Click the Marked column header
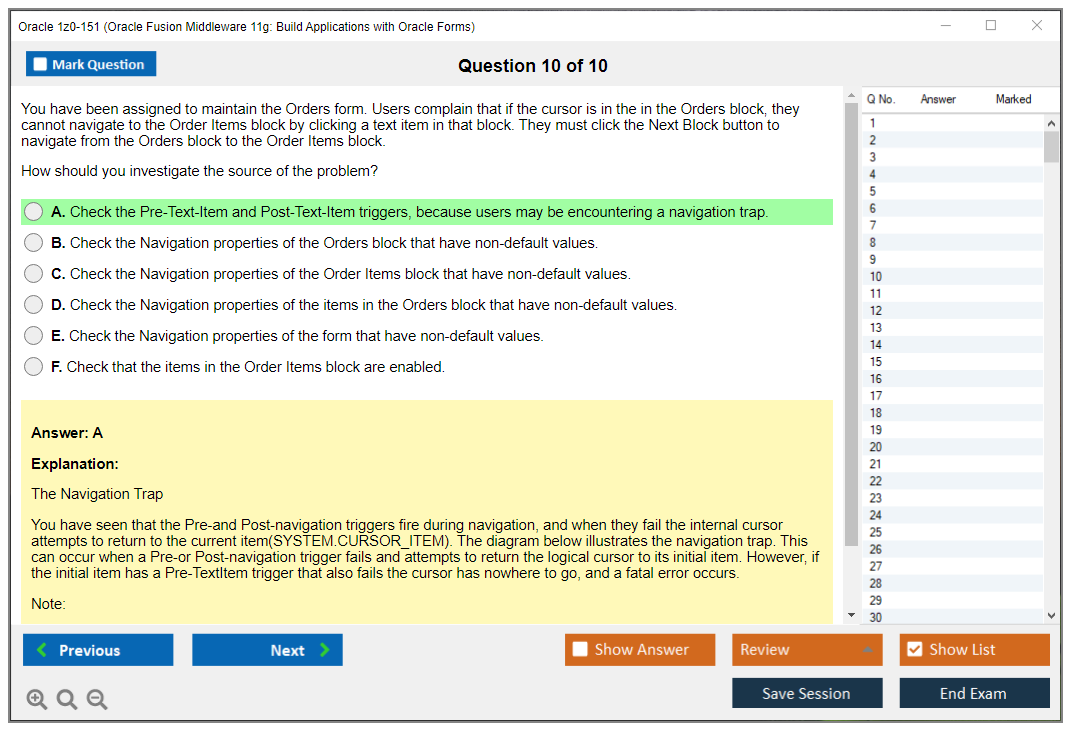 (x=1013, y=99)
